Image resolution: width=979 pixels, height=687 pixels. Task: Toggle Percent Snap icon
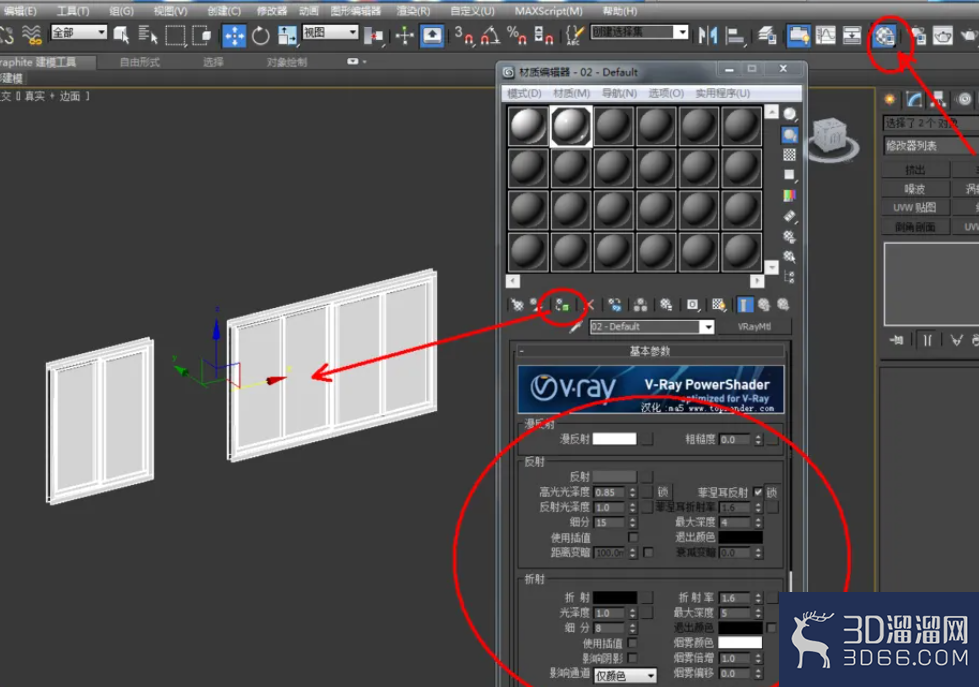516,36
